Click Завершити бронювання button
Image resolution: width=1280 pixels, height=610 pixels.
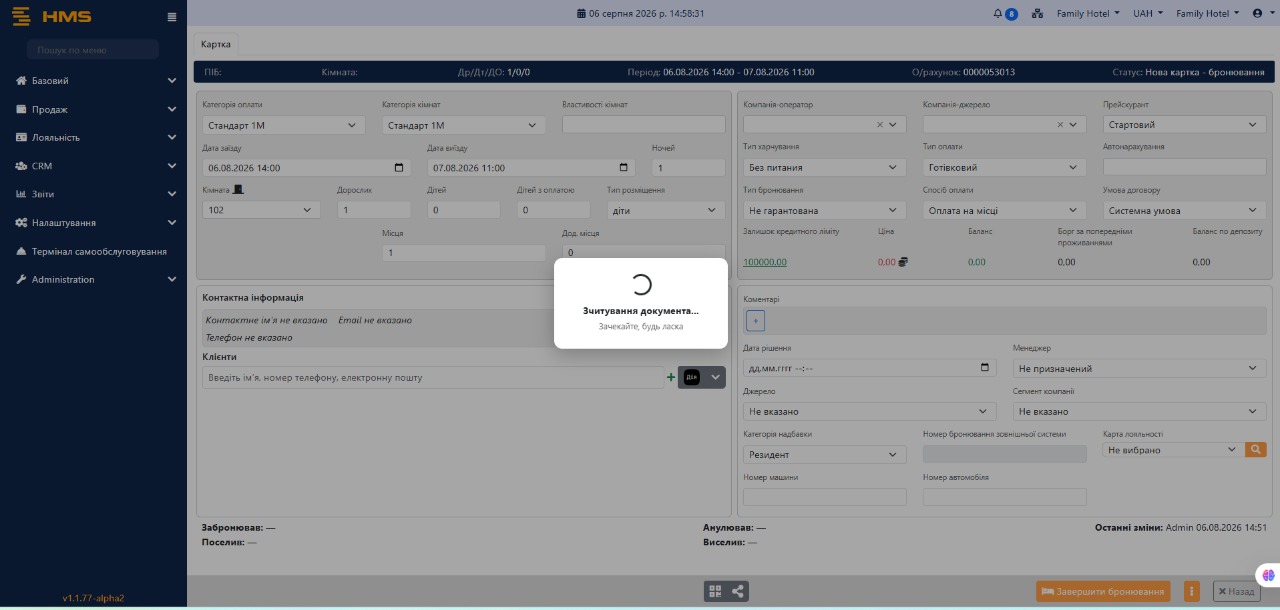pos(1102,591)
